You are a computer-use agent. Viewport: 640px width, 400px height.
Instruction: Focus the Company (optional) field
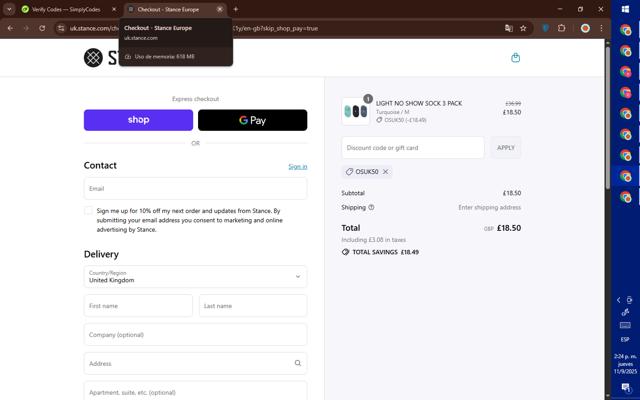pos(196,335)
